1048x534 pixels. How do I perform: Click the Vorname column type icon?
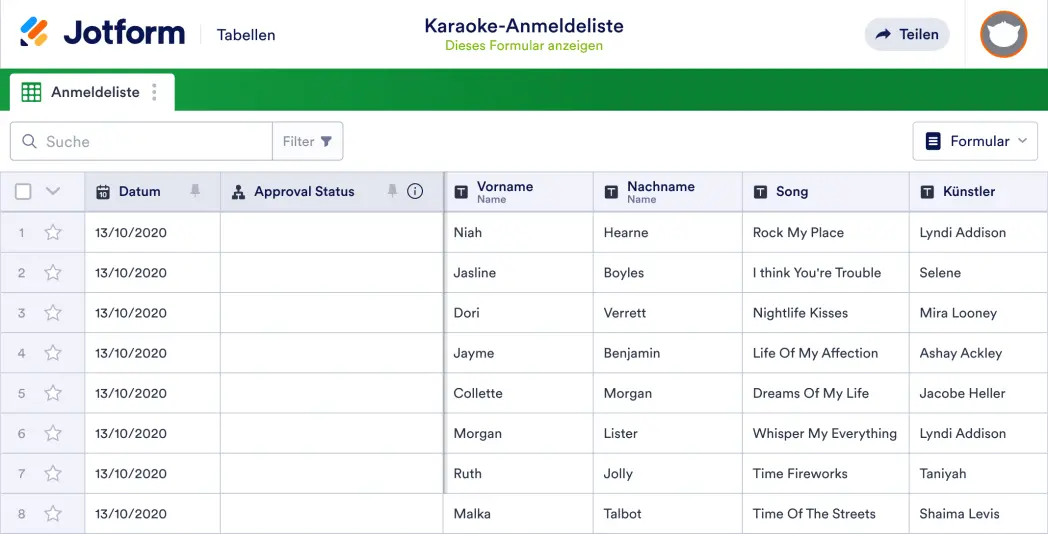tap(461, 192)
